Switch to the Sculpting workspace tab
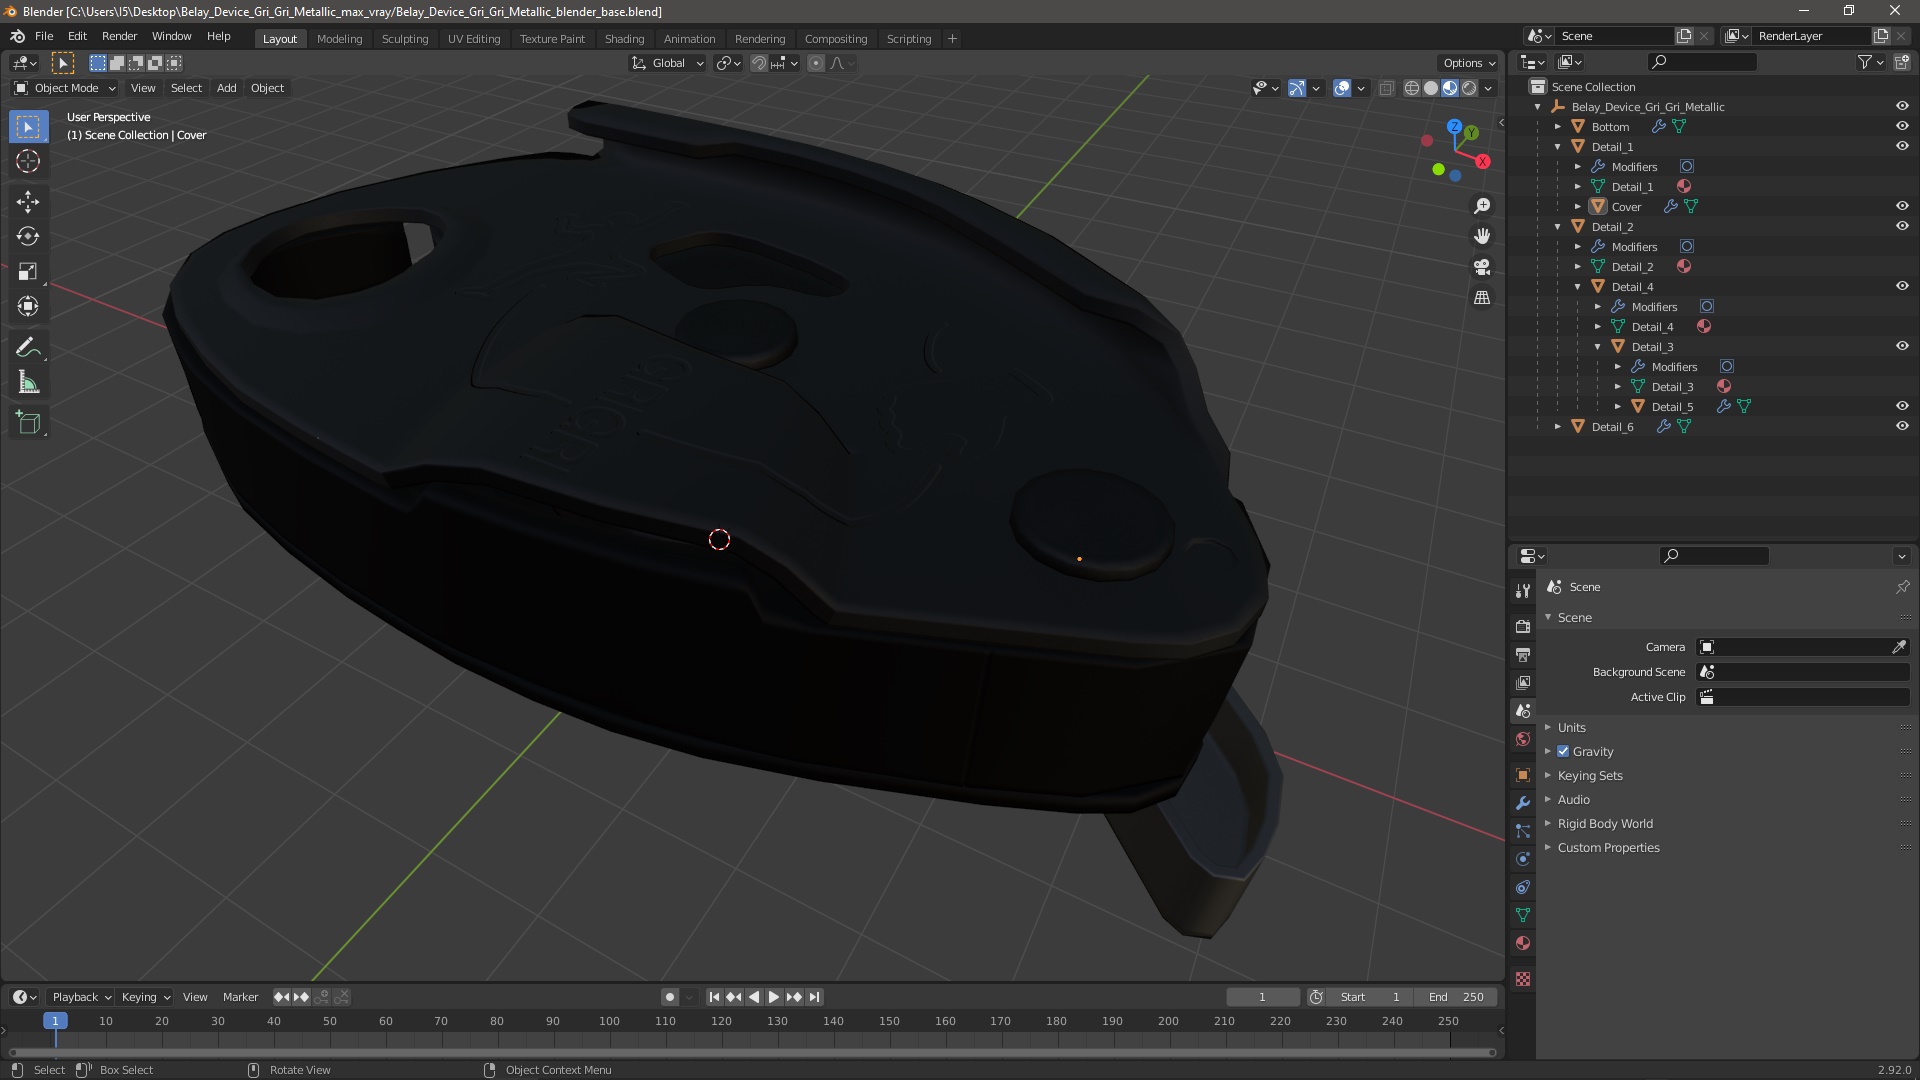The width and height of the screenshot is (1920, 1080). pyautogui.click(x=405, y=38)
